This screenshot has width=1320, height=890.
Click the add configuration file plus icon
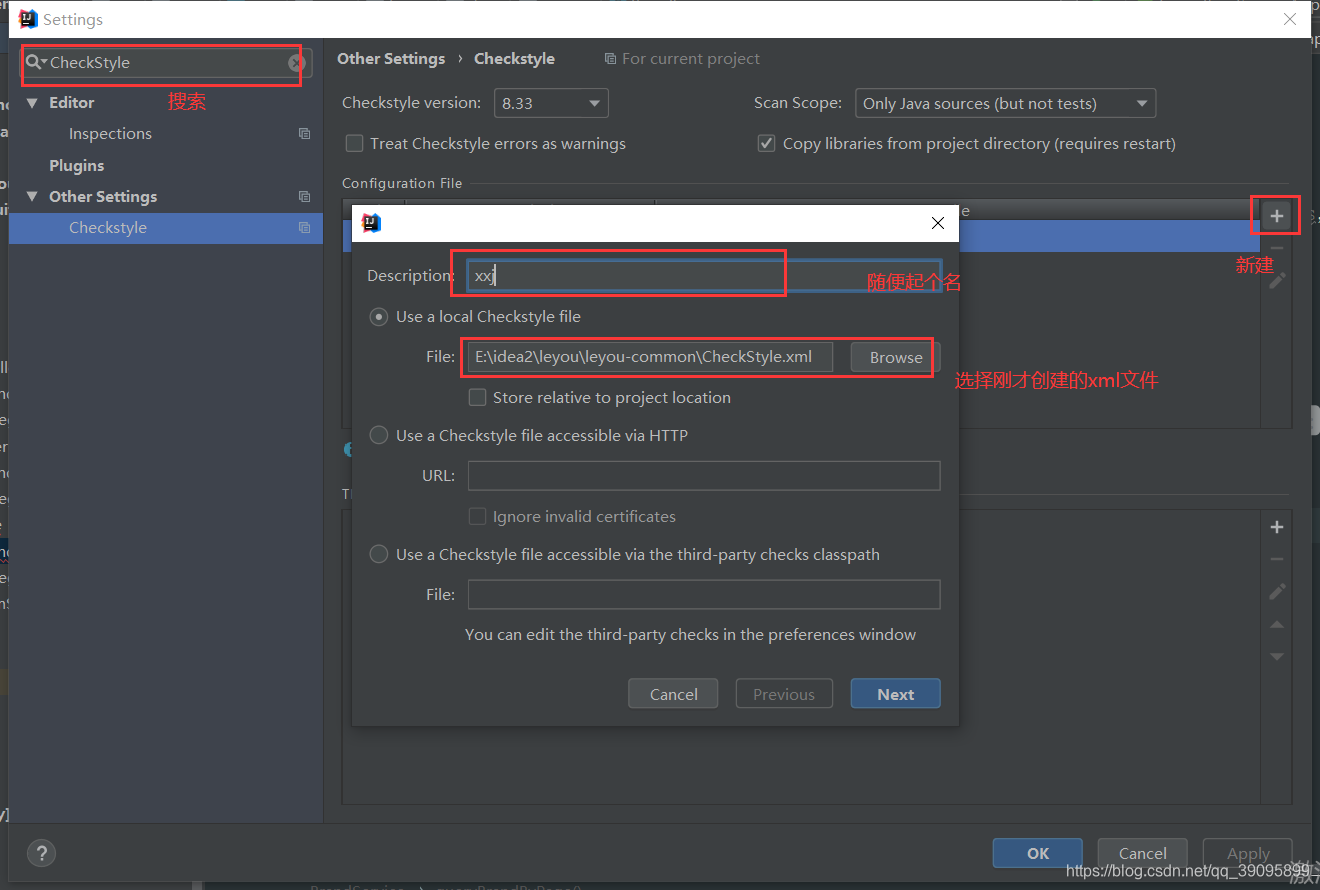1276,216
